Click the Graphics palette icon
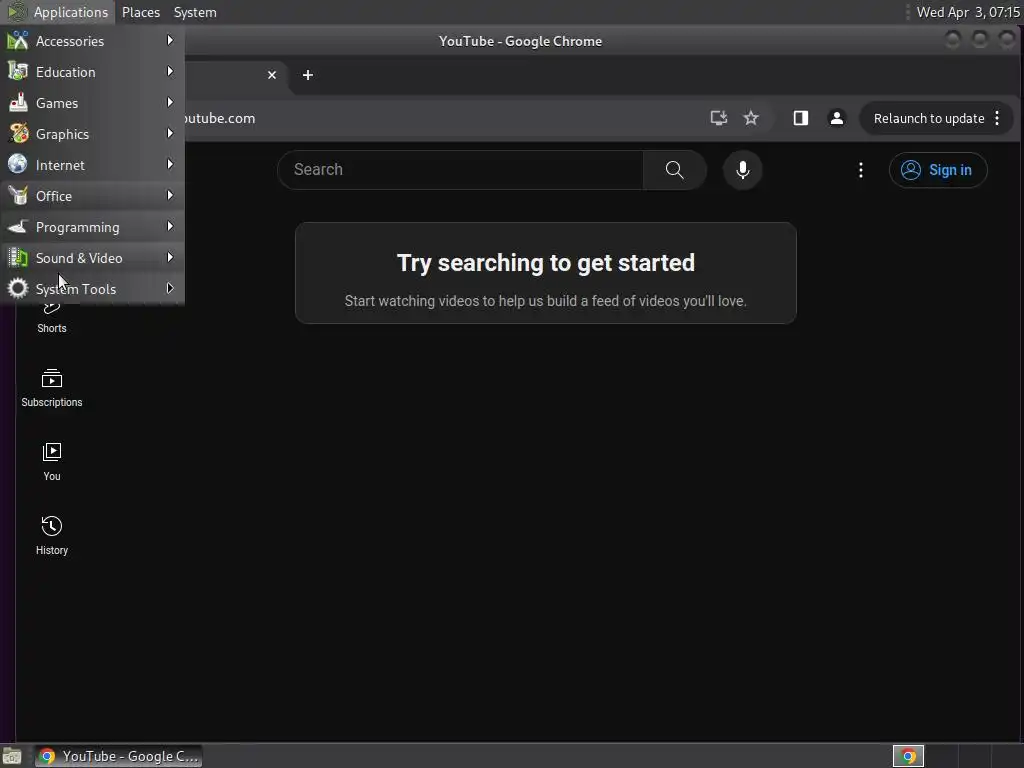The width and height of the screenshot is (1024, 768). 18,133
